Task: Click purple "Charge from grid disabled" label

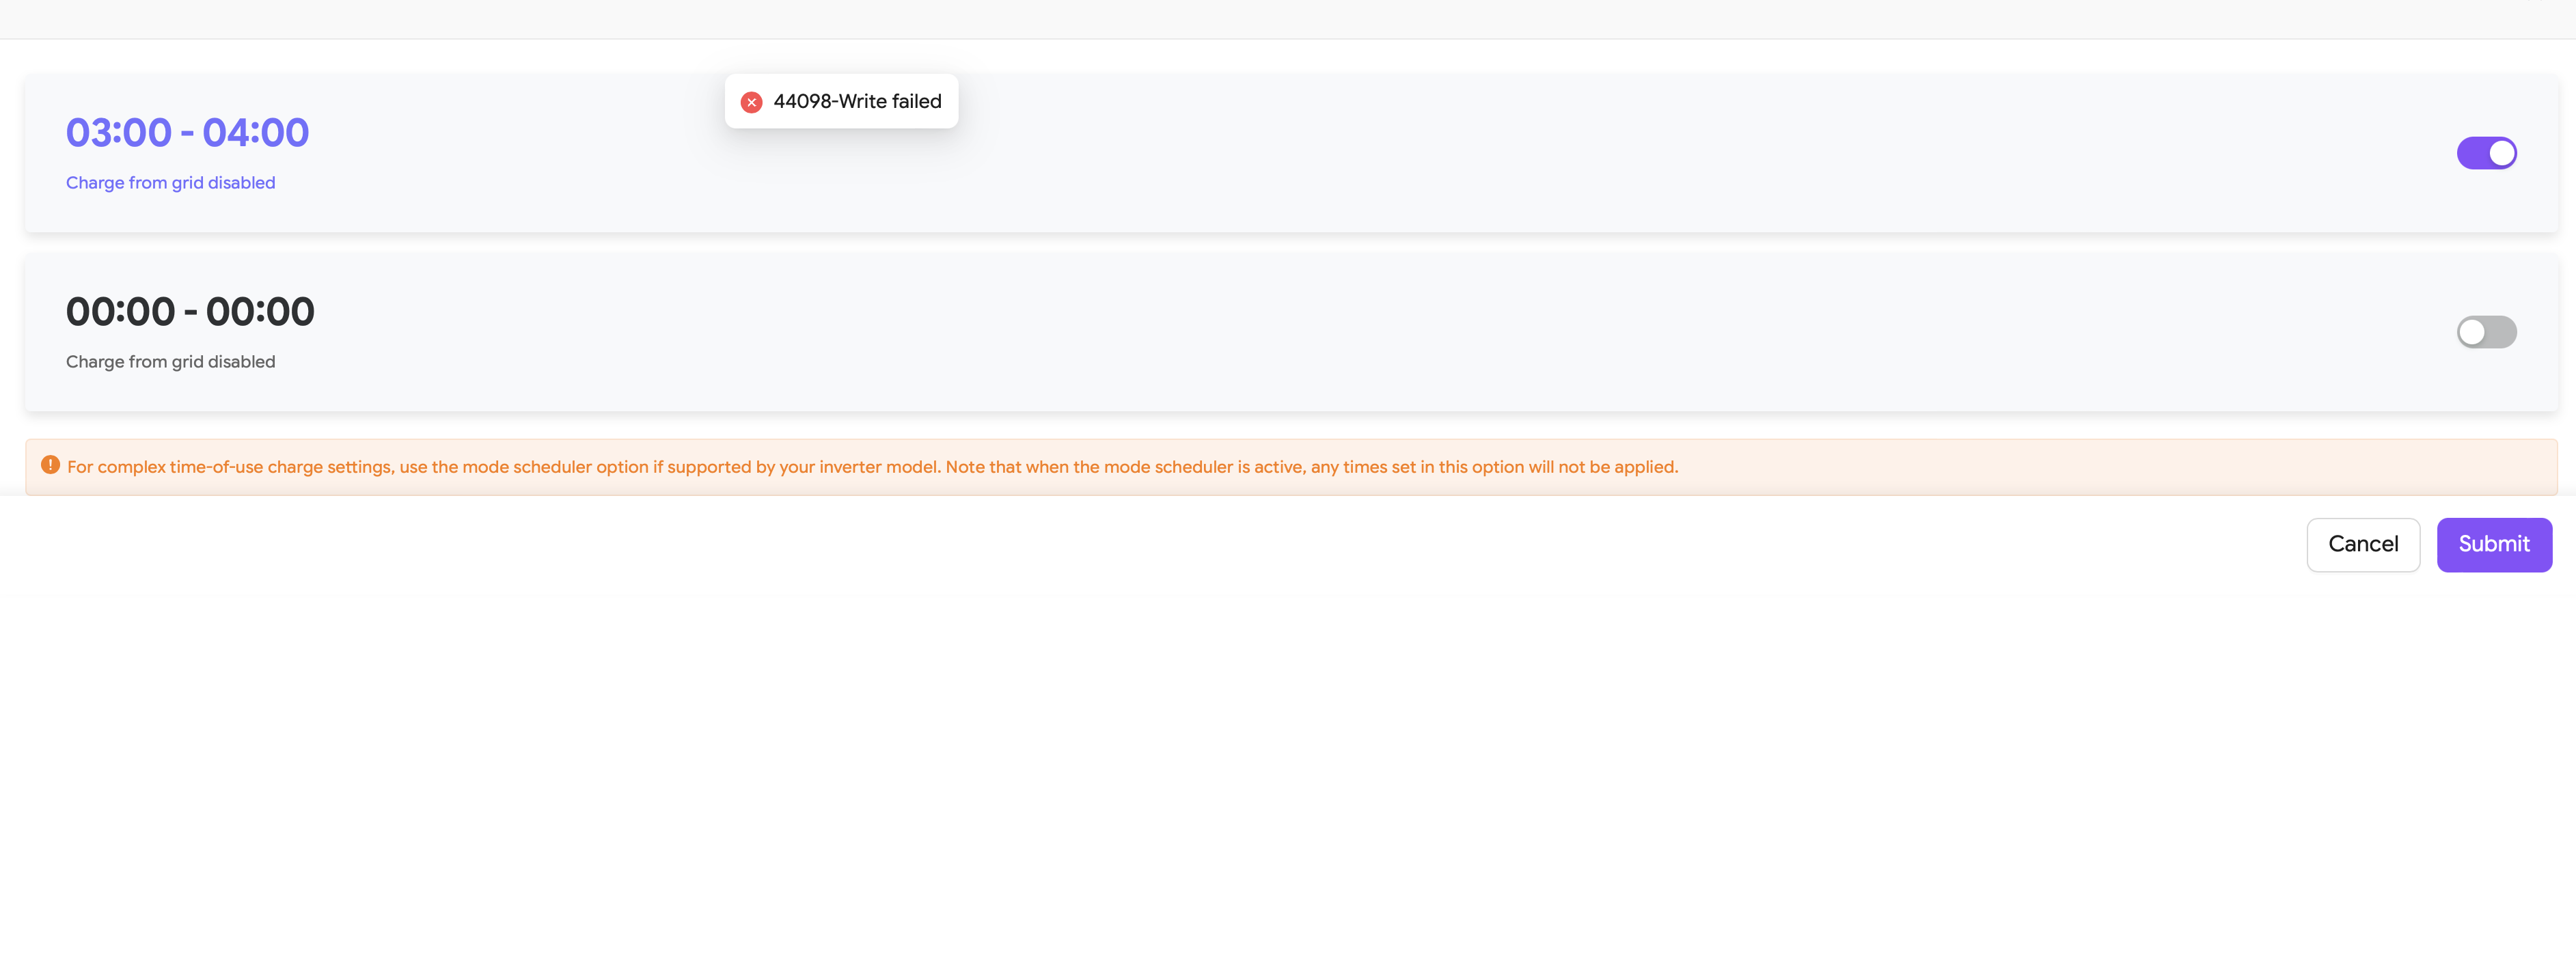Action: point(170,183)
